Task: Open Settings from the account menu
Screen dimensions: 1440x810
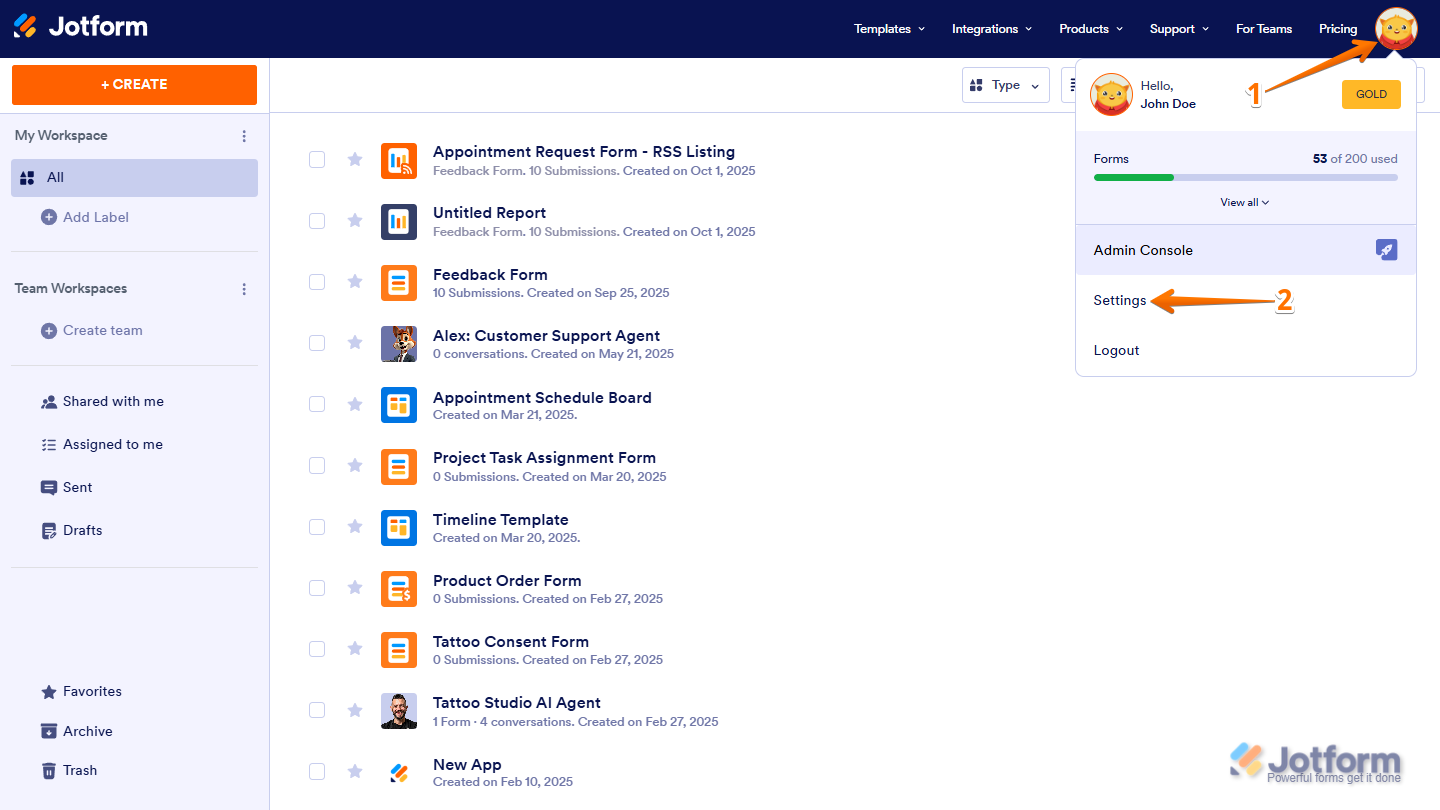Action: [1120, 300]
